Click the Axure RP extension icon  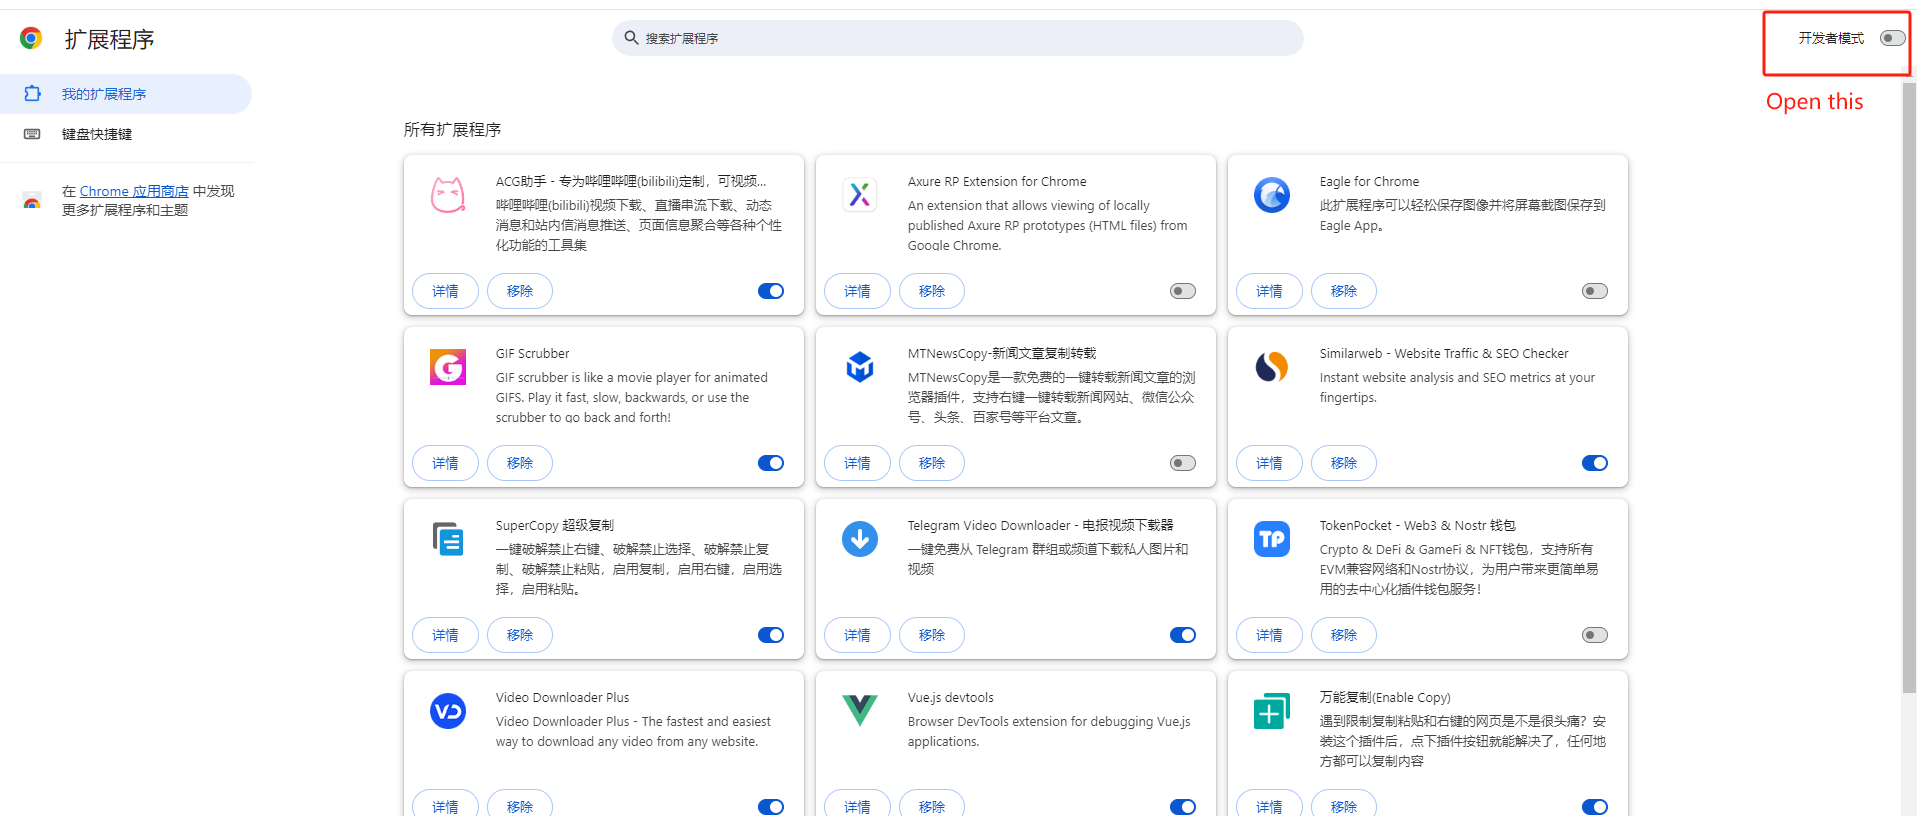point(860,194)
